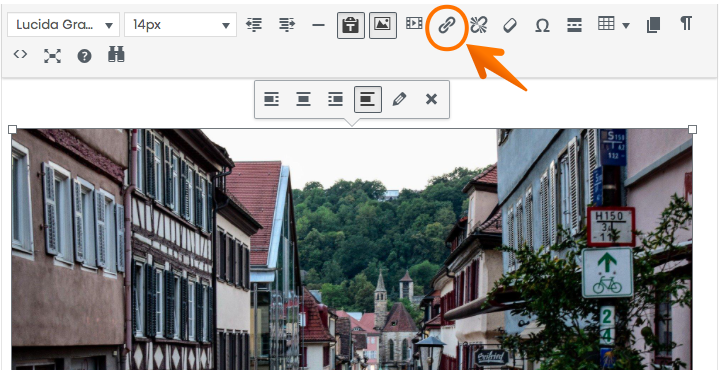Click the insert image icon
This screenshot has width=720, height=370.
click(383, 25)
